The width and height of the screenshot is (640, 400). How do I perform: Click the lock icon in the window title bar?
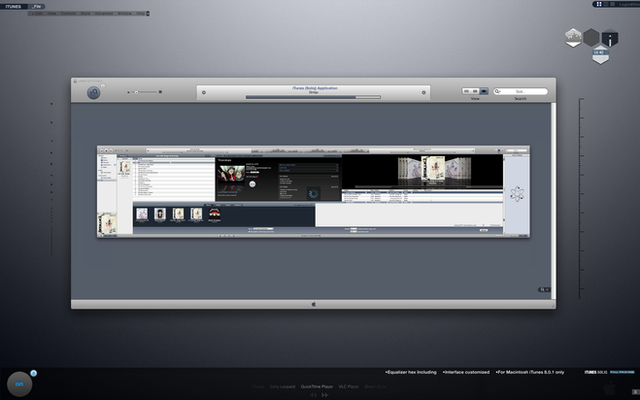[x=75, y=81]
